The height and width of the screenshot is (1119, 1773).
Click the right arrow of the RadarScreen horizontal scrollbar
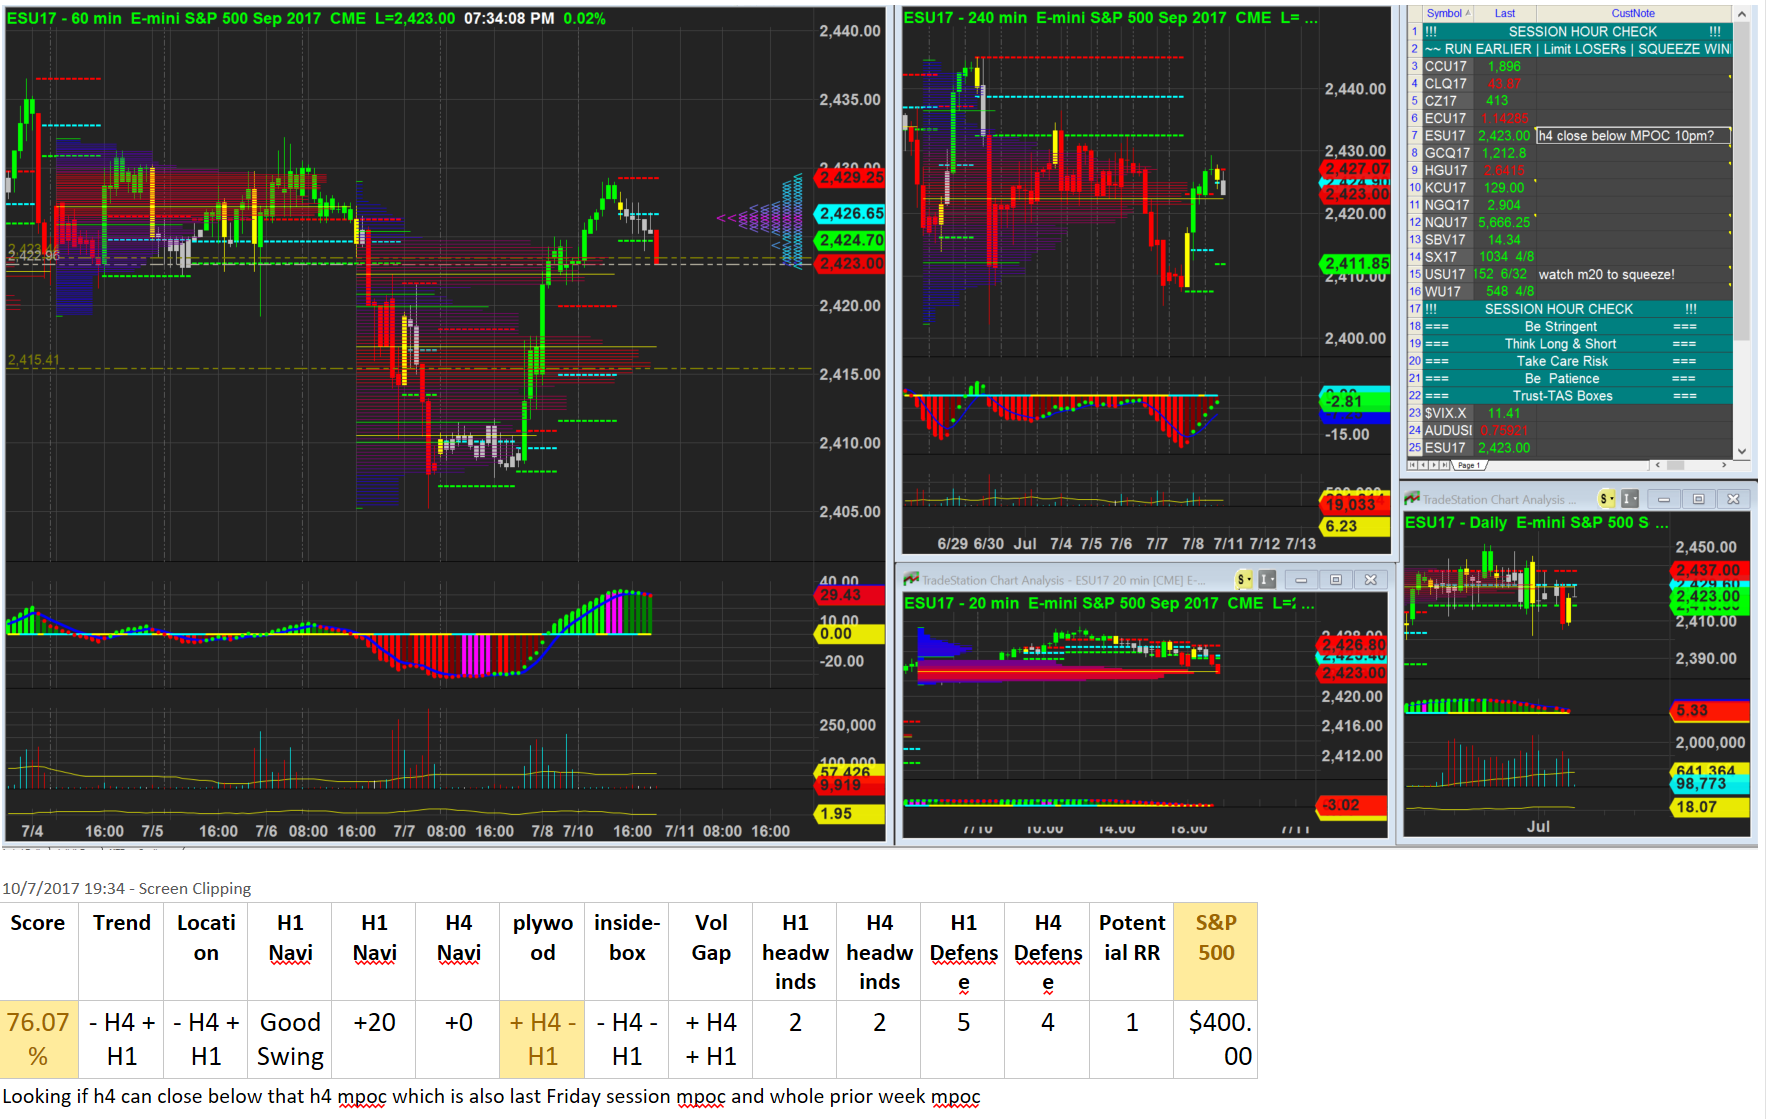[x=1724, y=465]
